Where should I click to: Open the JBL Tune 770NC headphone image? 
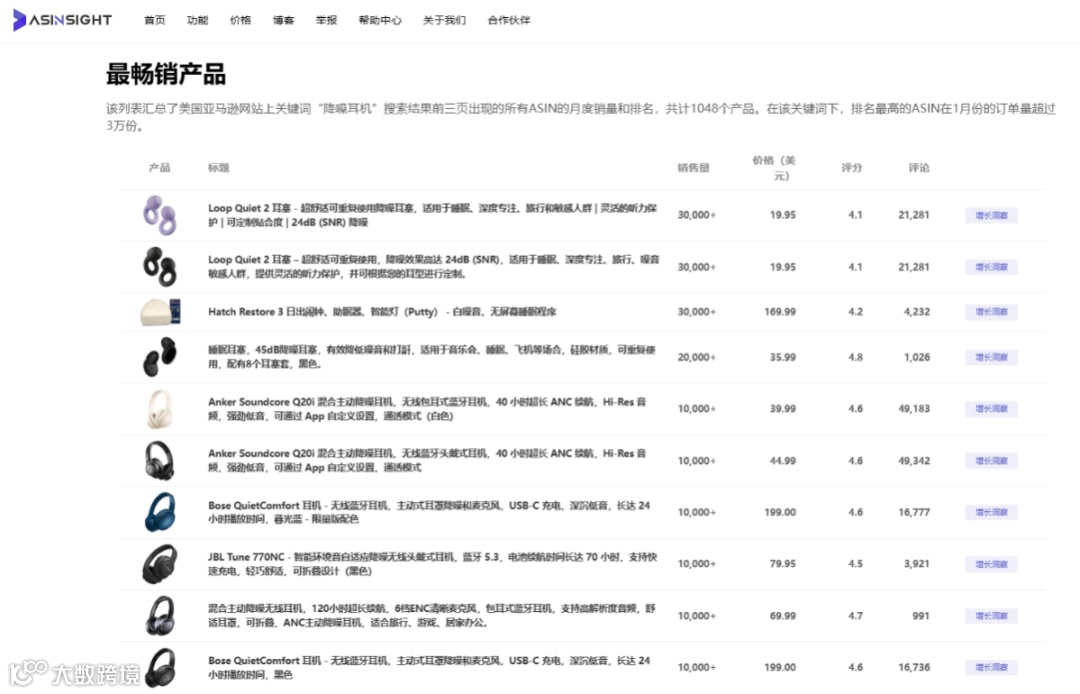[x=160, y=564]
